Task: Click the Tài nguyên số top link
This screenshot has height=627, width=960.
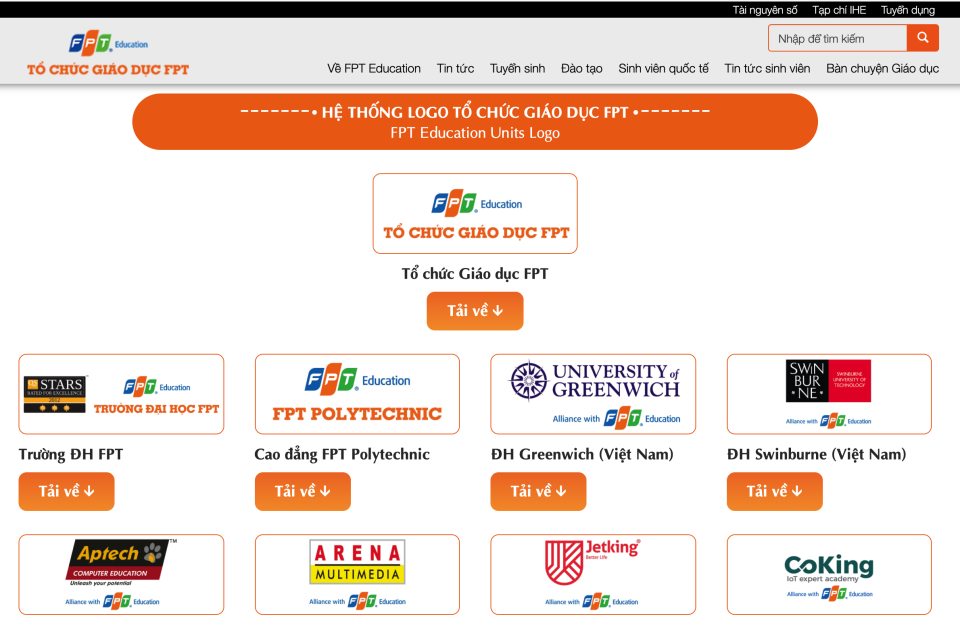Action: click(765, 10)
